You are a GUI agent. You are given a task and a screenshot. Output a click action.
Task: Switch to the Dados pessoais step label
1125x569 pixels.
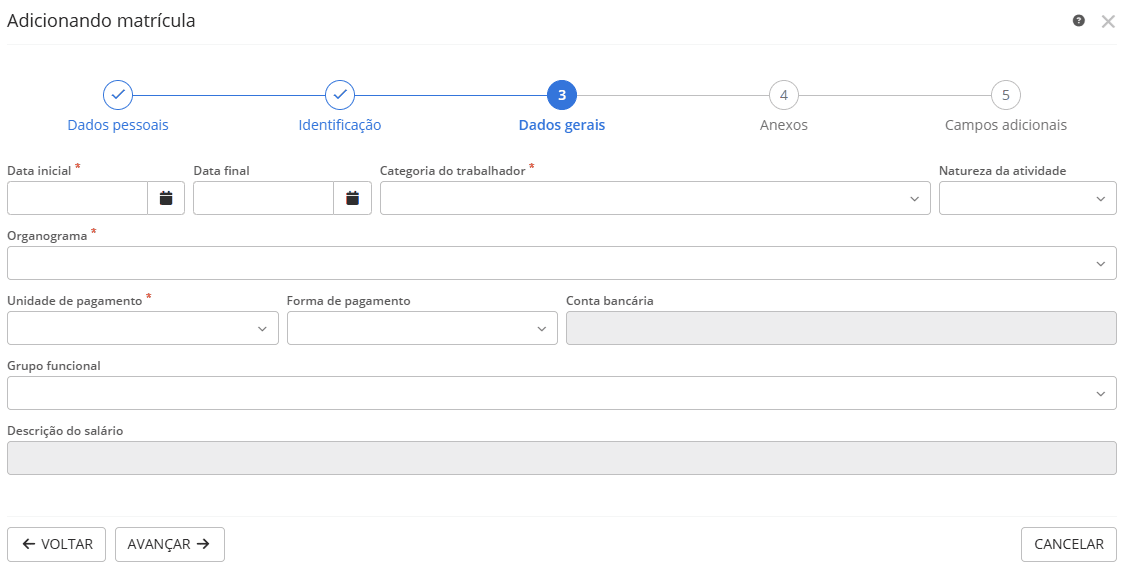point(118,126)
